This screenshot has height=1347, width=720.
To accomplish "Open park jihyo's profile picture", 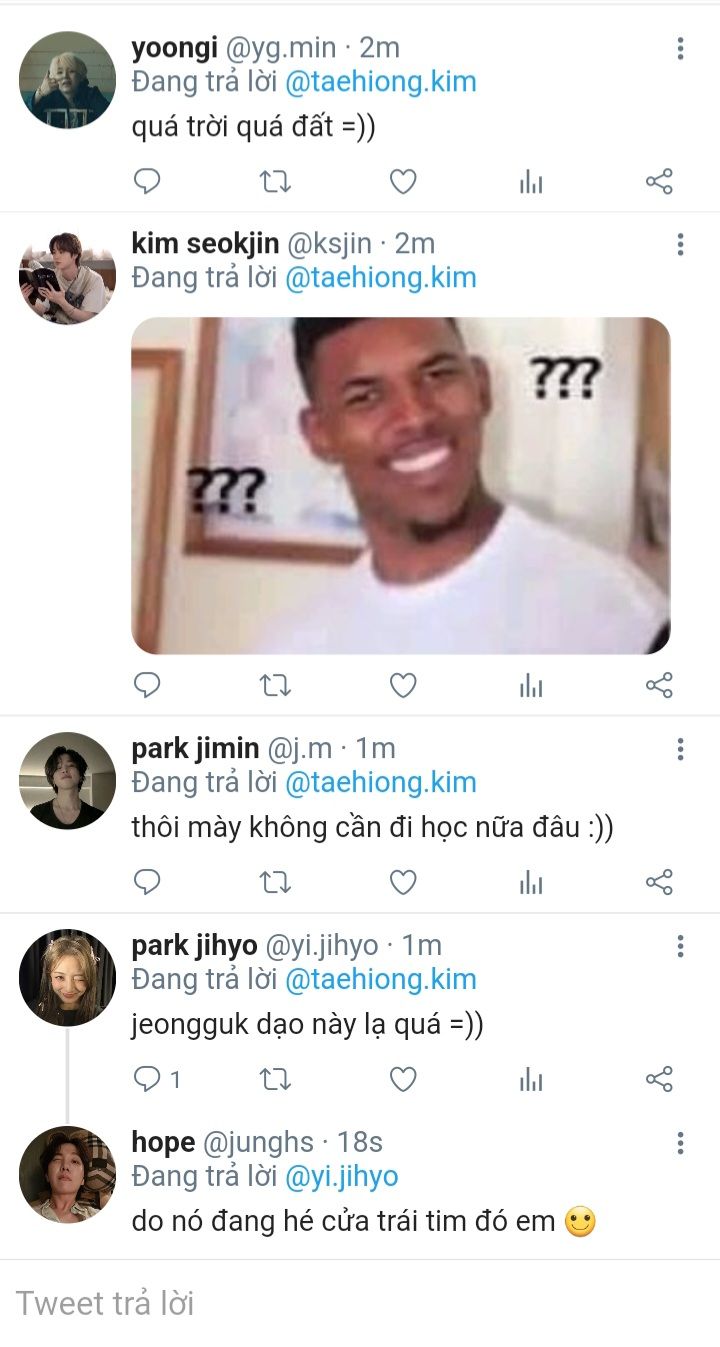I will tap(67, 978).
